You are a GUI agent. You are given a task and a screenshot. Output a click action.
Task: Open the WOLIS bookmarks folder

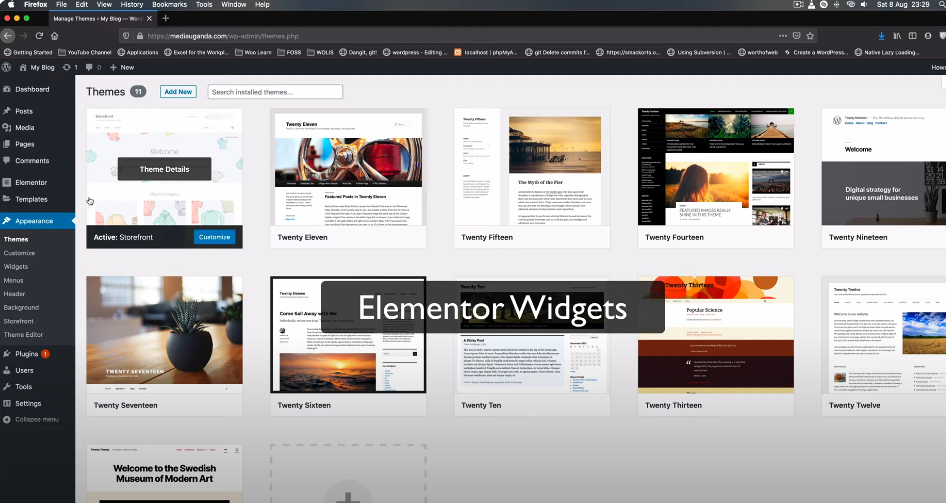point(320,52)
